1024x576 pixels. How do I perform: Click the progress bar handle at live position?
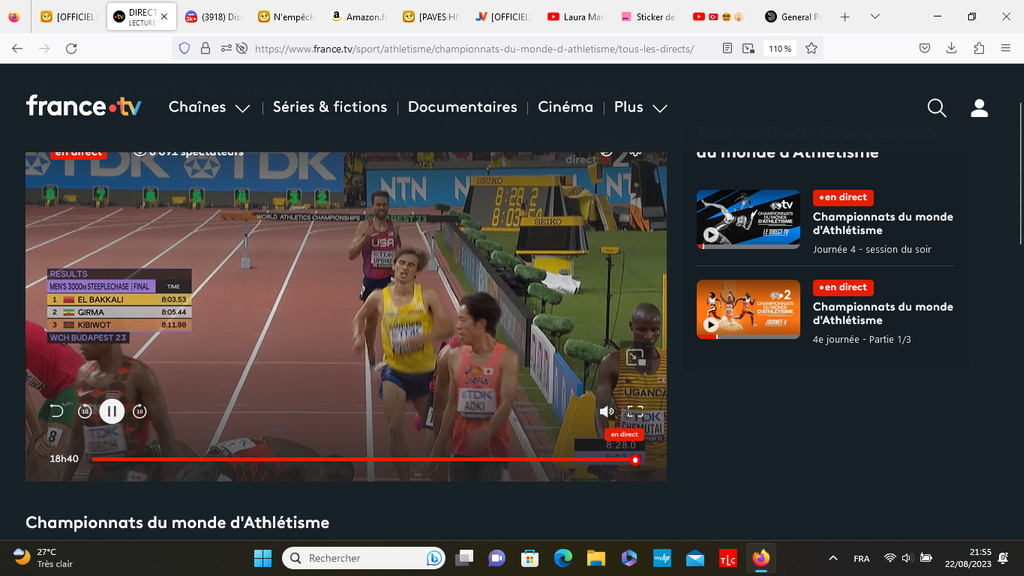point(635,460)
